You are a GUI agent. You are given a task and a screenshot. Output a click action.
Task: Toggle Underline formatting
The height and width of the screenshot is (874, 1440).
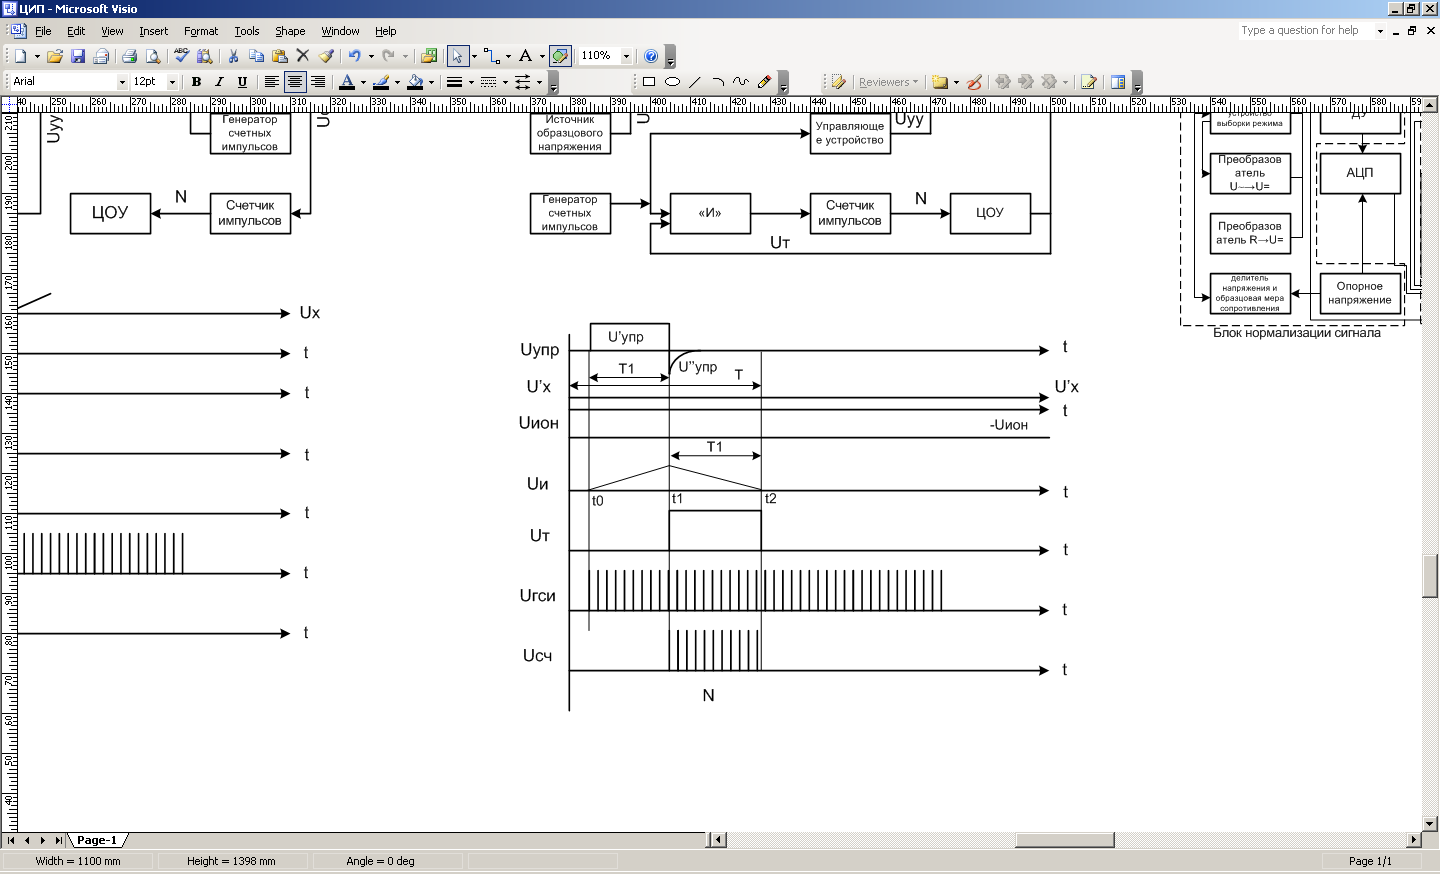tap(242, 82)
